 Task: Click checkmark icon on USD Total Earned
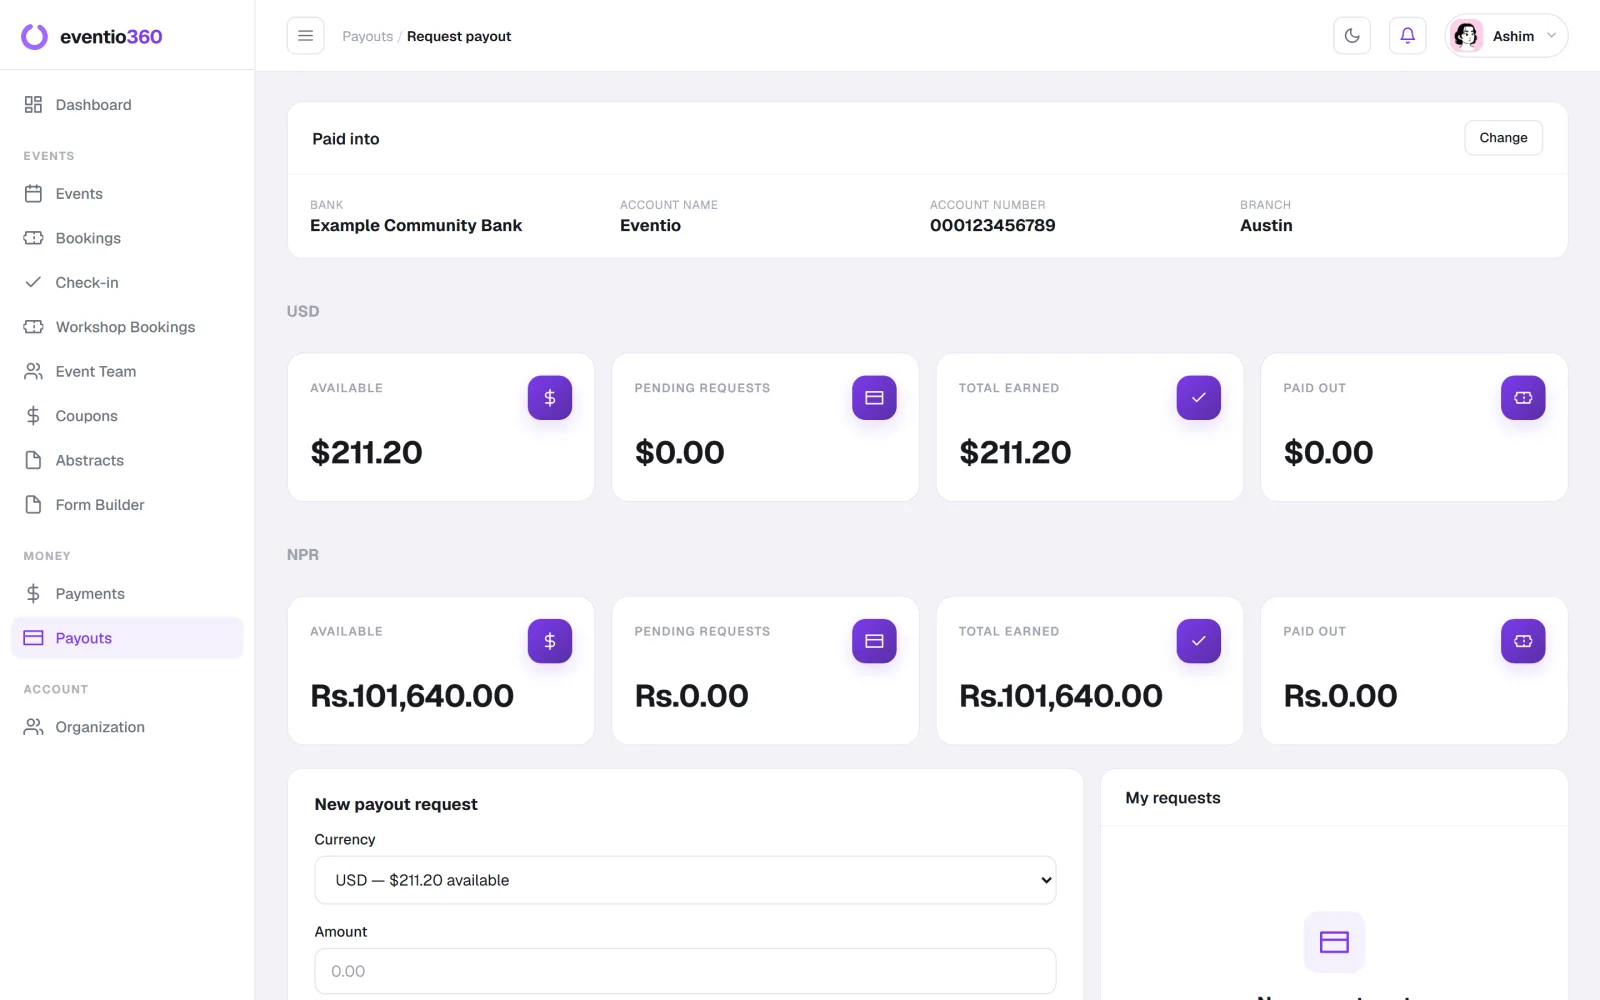[x=1199, y=398]
